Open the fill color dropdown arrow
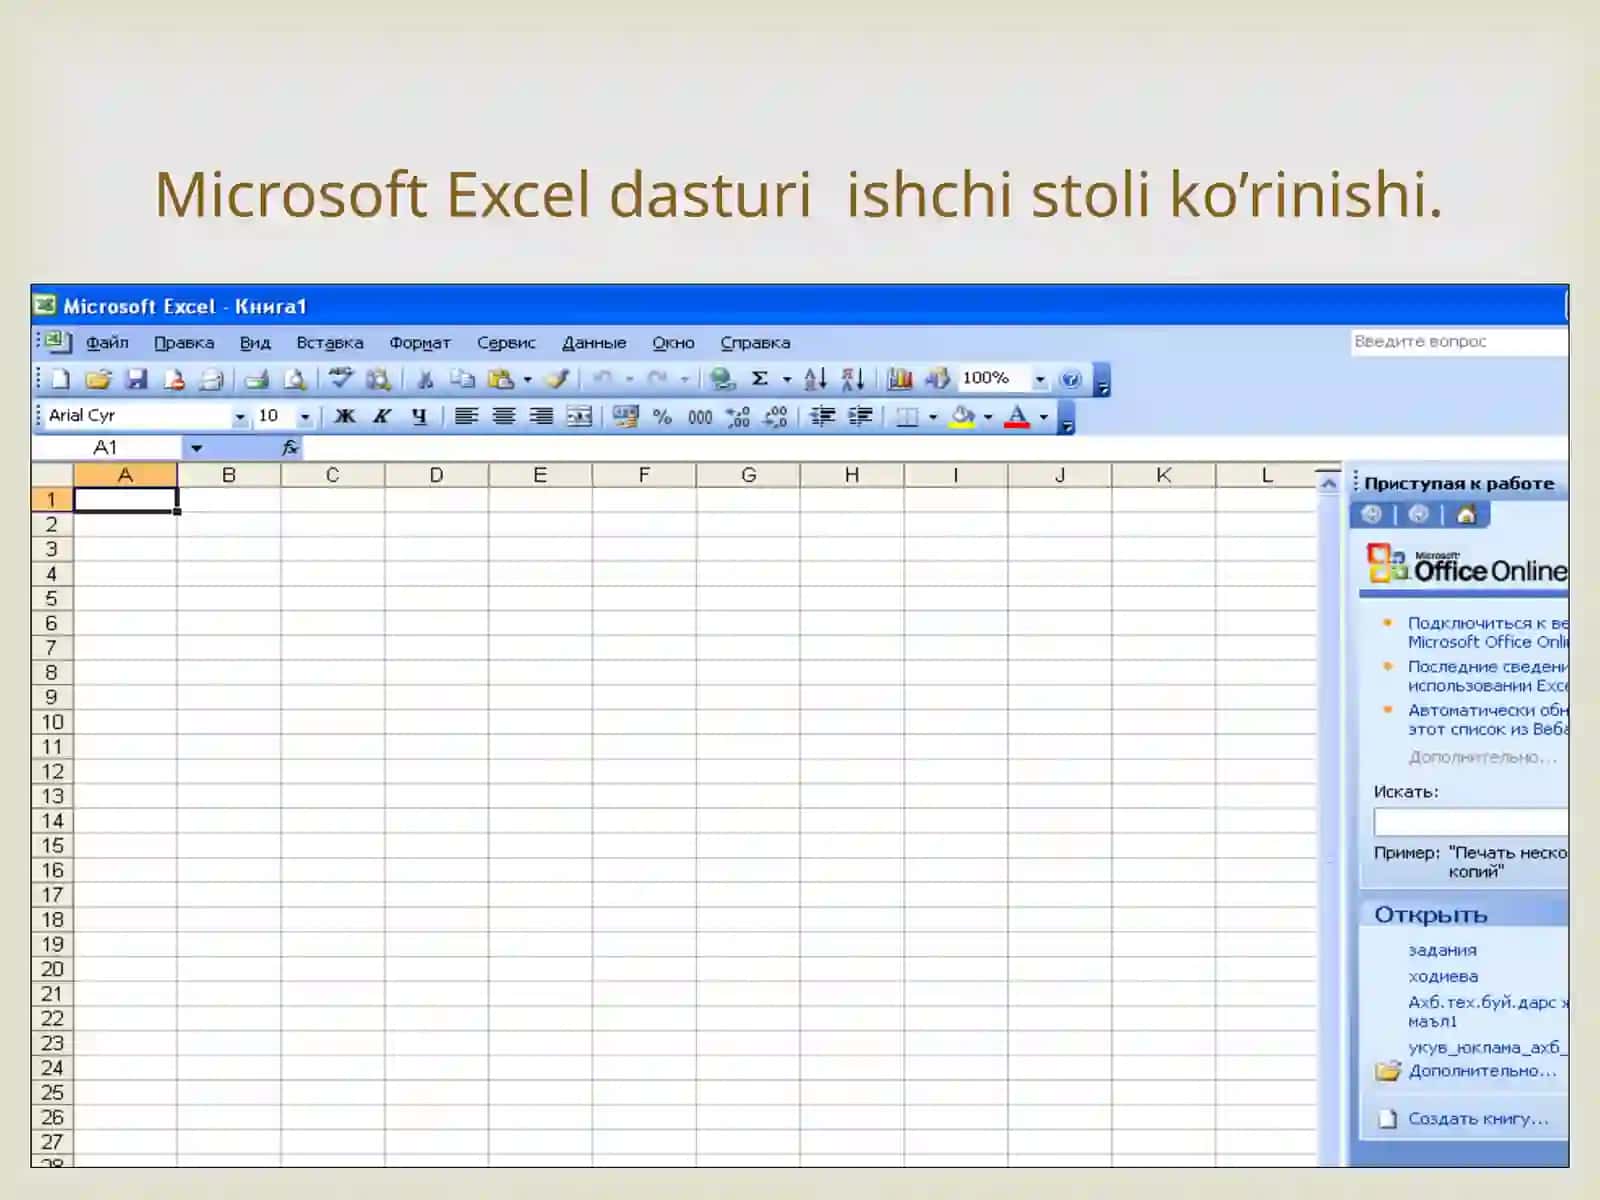1600x1200 pixels. pos(988,416)
